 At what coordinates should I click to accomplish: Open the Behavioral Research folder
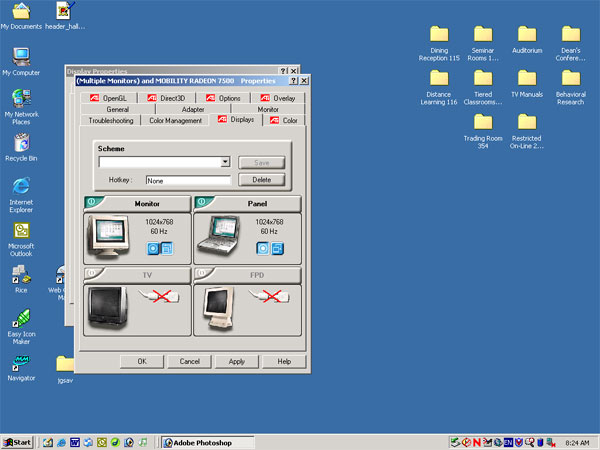(x=571, y=88)
